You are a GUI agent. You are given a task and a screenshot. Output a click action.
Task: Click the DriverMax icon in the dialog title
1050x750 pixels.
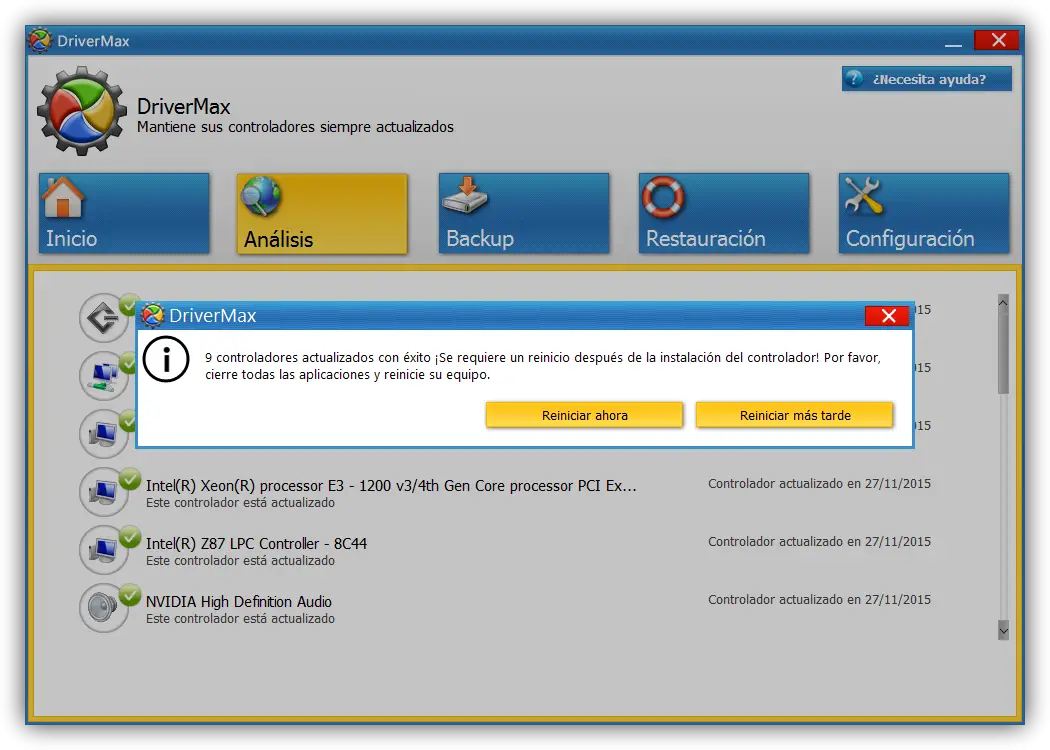point(153,315)
